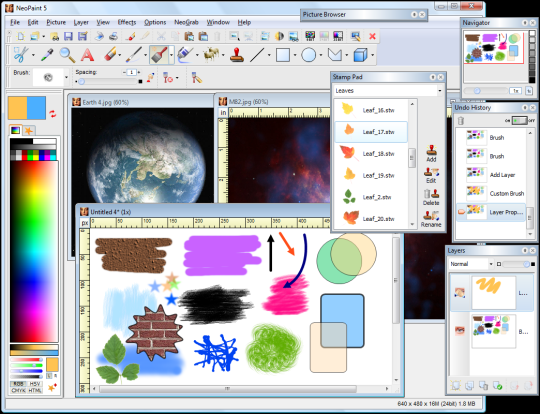Select the Clone animals tool
Viewport: 540px width, 414px height.
211,54
